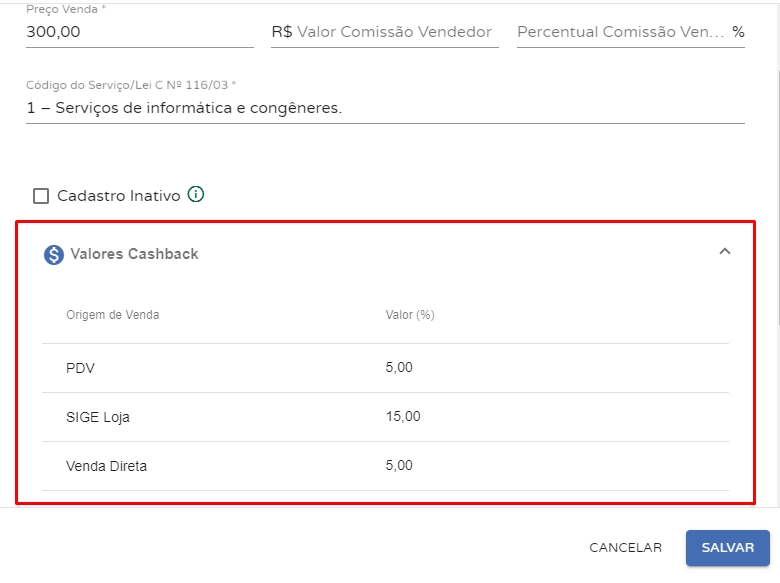Open the Código do Serviço field
Screen dimensions: 780x583
tap(385, 108)
